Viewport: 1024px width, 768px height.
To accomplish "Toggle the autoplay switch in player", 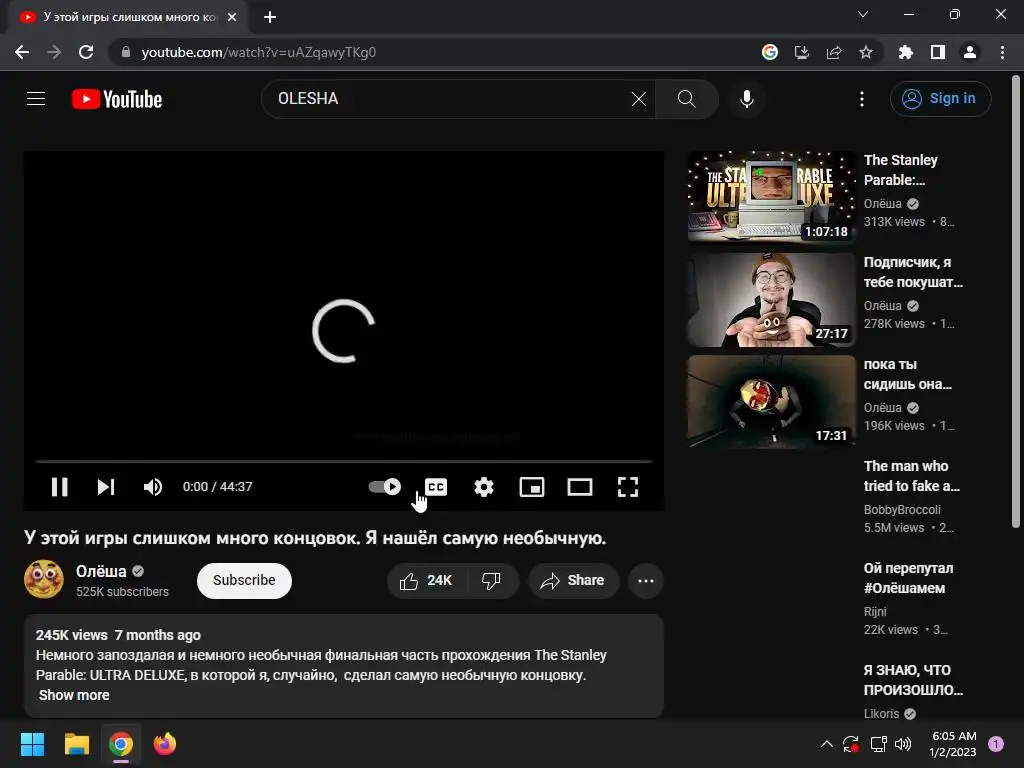I will point(385,487).
